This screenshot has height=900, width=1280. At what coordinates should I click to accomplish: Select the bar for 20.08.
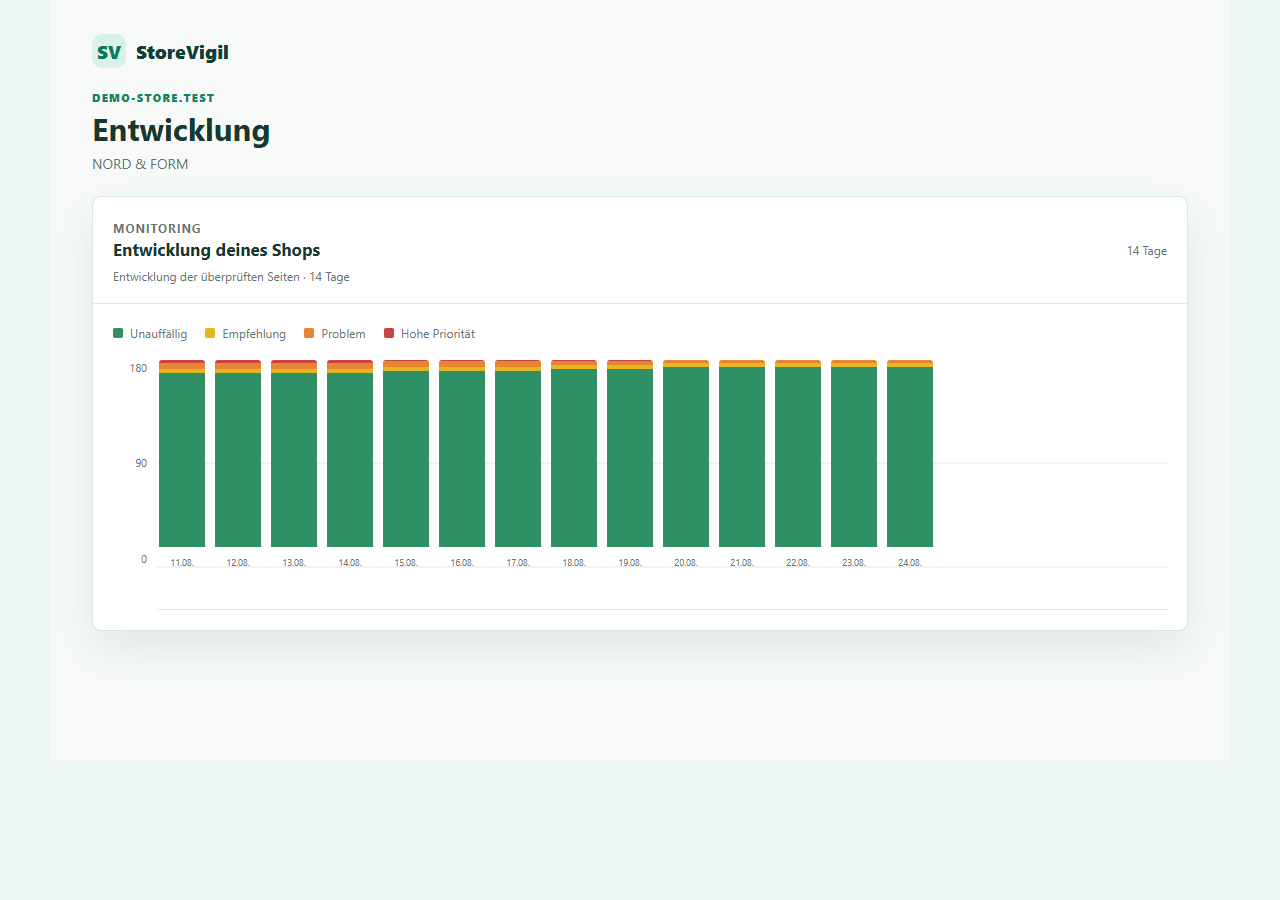(x=686, y=453)
